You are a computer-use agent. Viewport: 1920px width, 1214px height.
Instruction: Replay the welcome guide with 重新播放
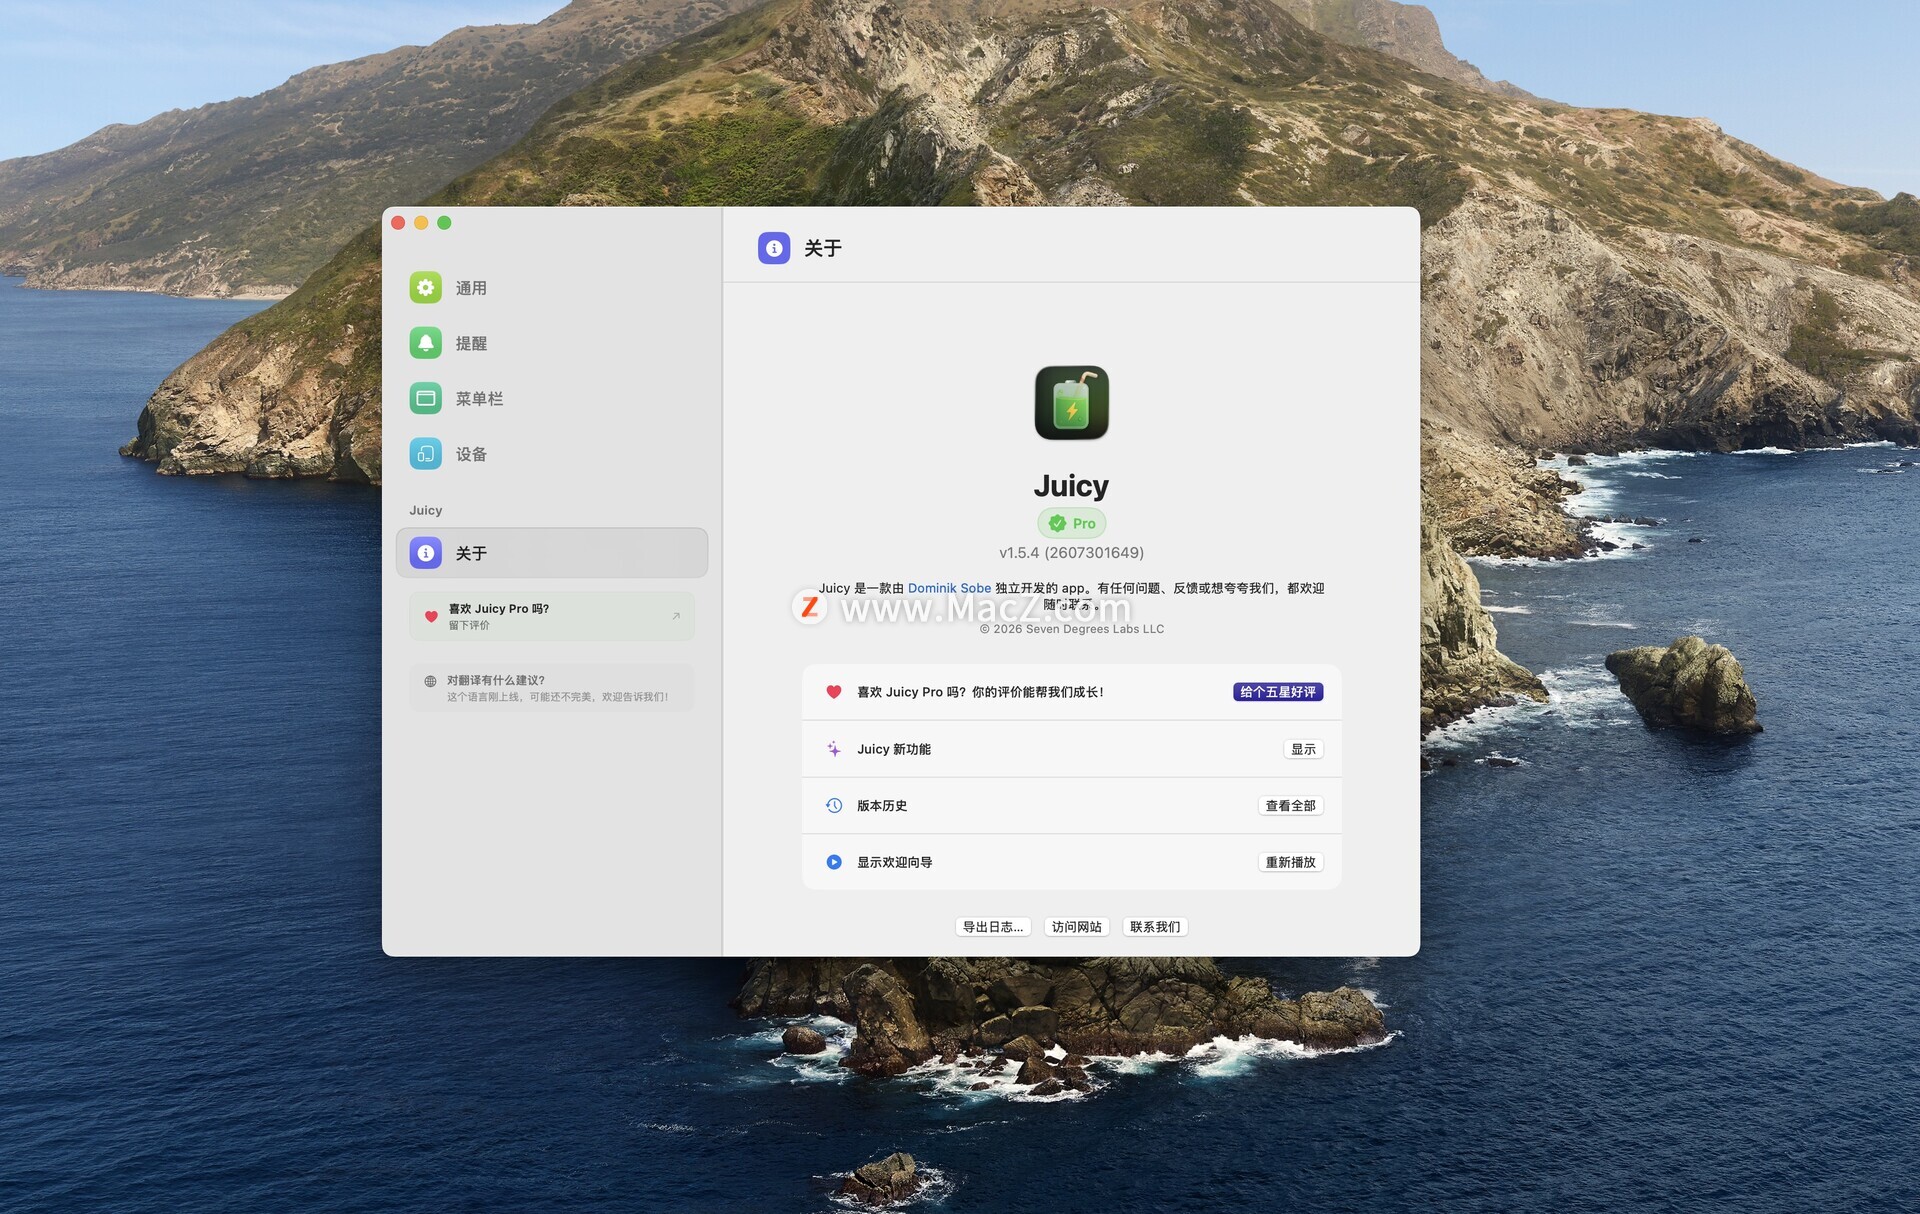pos(1290,862)
